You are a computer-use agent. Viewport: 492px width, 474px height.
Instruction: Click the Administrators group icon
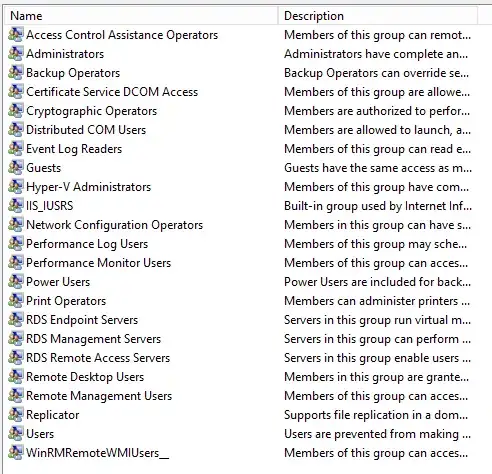coord(16,54)
